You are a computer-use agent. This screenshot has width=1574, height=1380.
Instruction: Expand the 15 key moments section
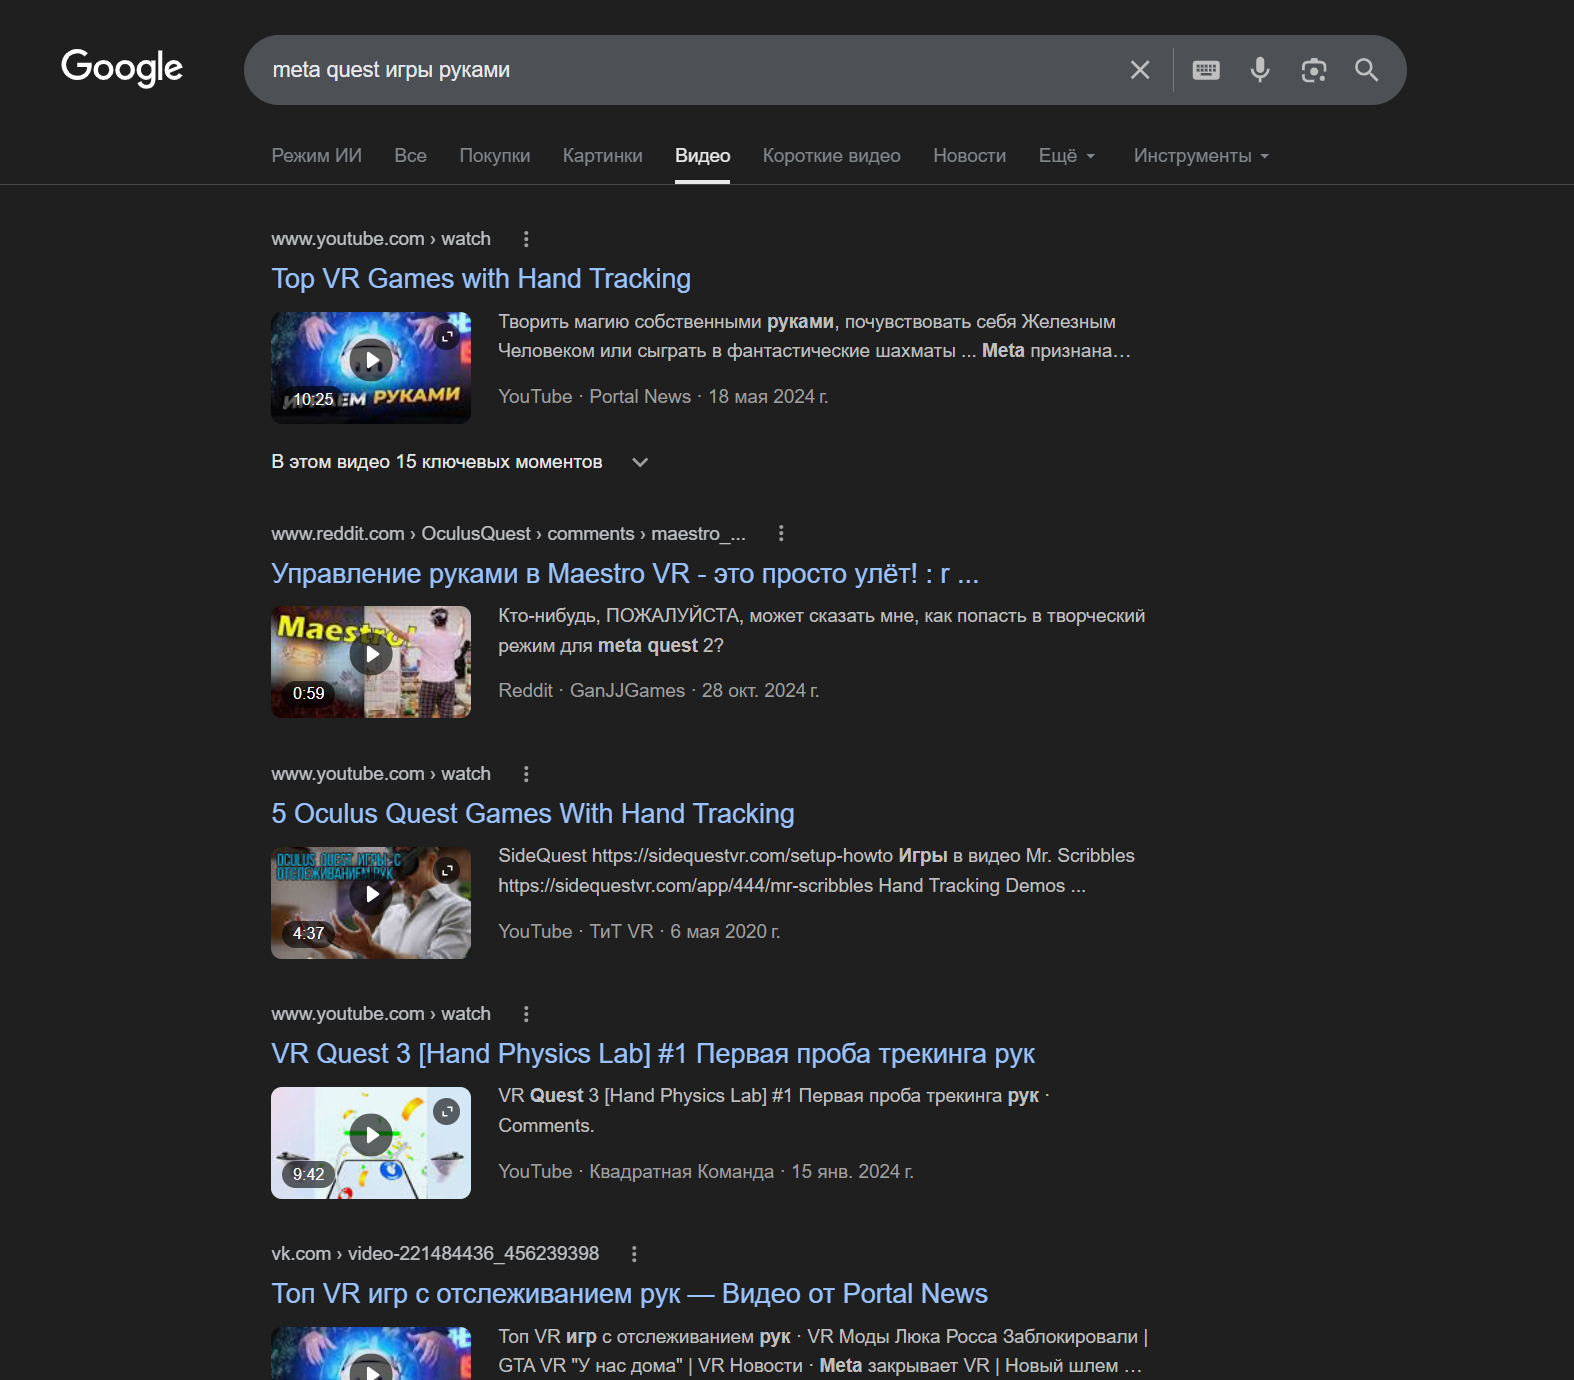coord(460,462)
